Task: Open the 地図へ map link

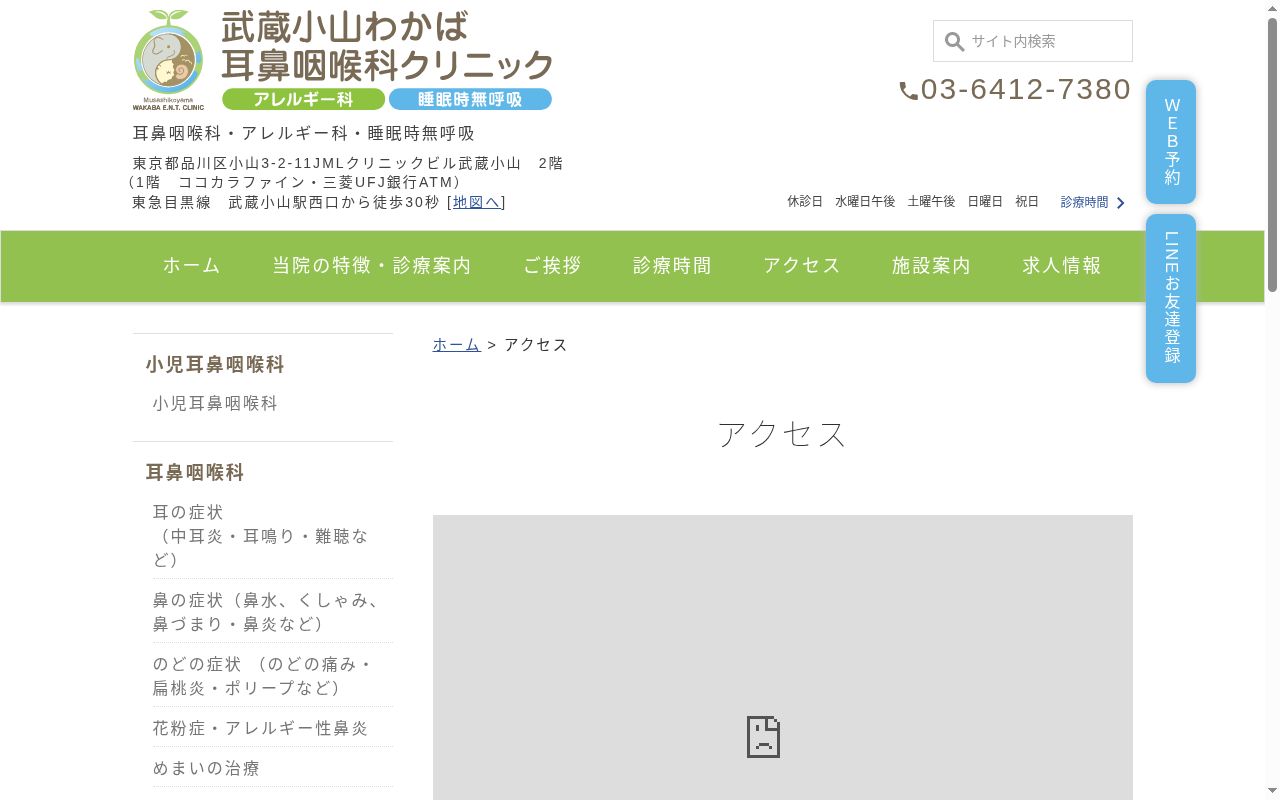Action: pyautogui.click(x=476, y=202)
